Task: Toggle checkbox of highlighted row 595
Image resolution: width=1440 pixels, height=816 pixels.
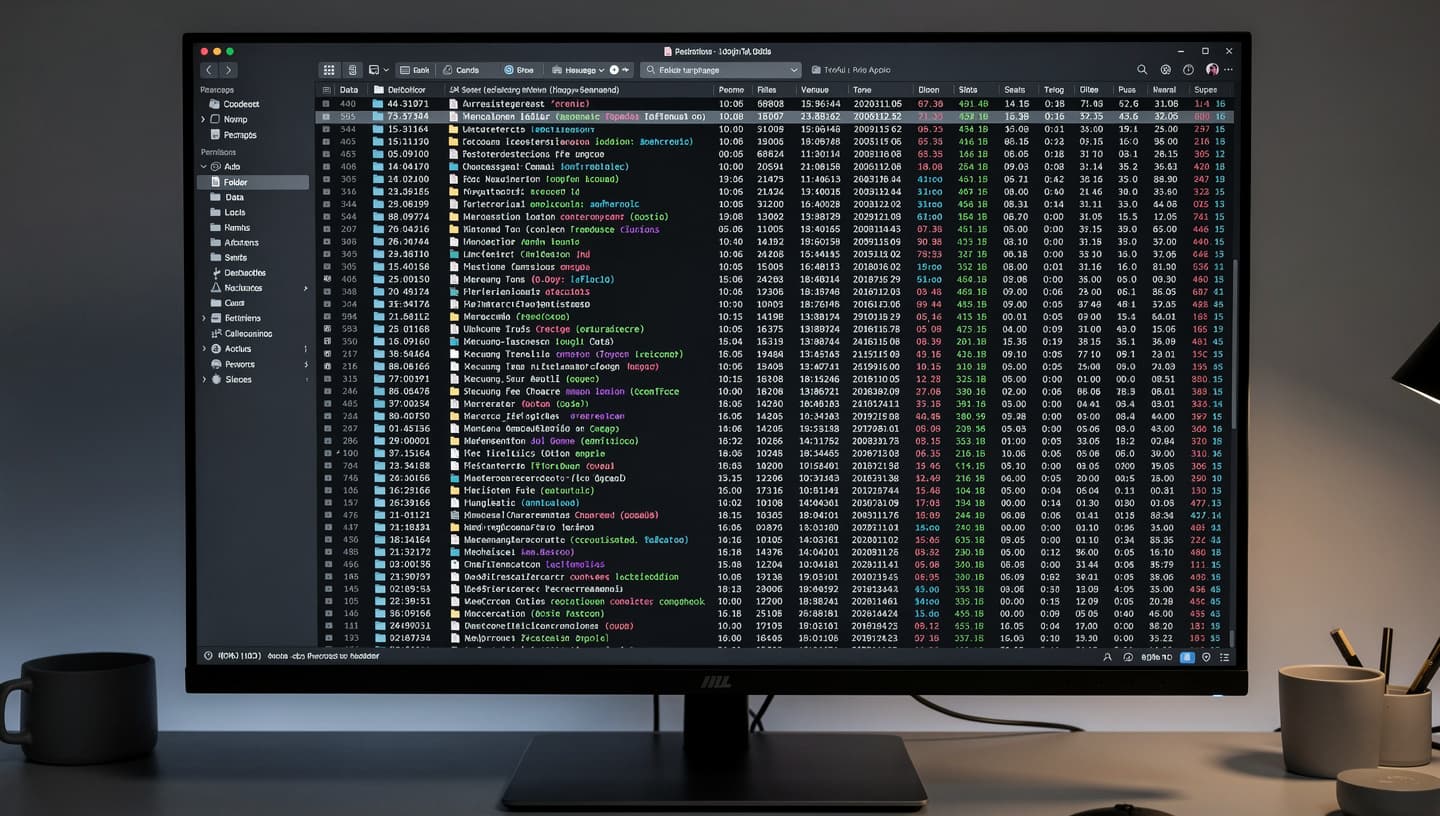Action: tap(326, 117)
